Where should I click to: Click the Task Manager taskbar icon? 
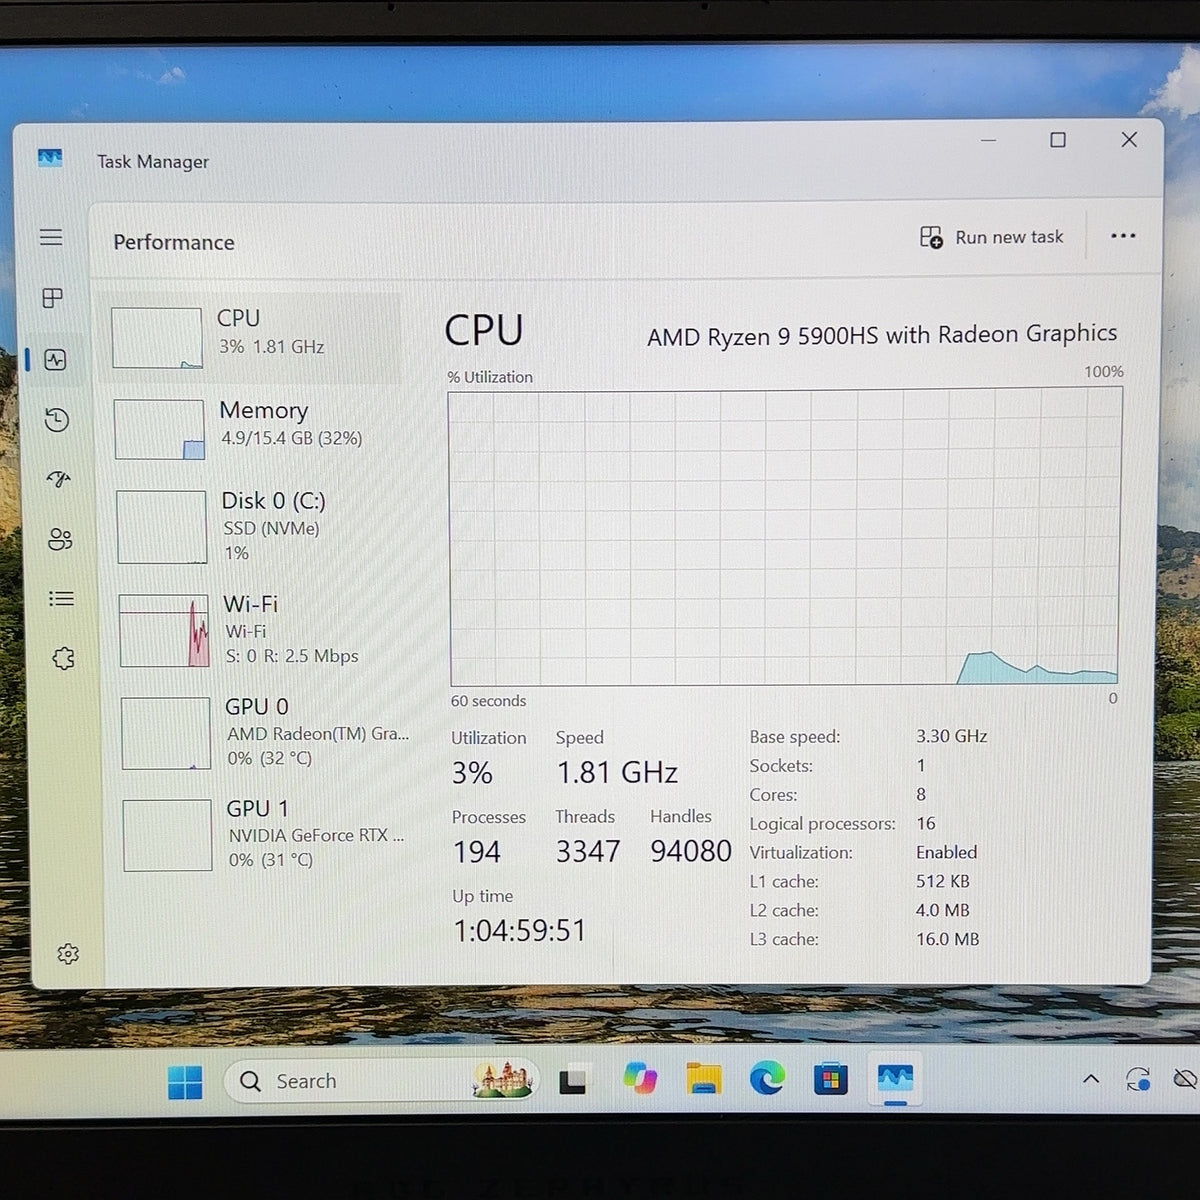tap(895, 1079)
